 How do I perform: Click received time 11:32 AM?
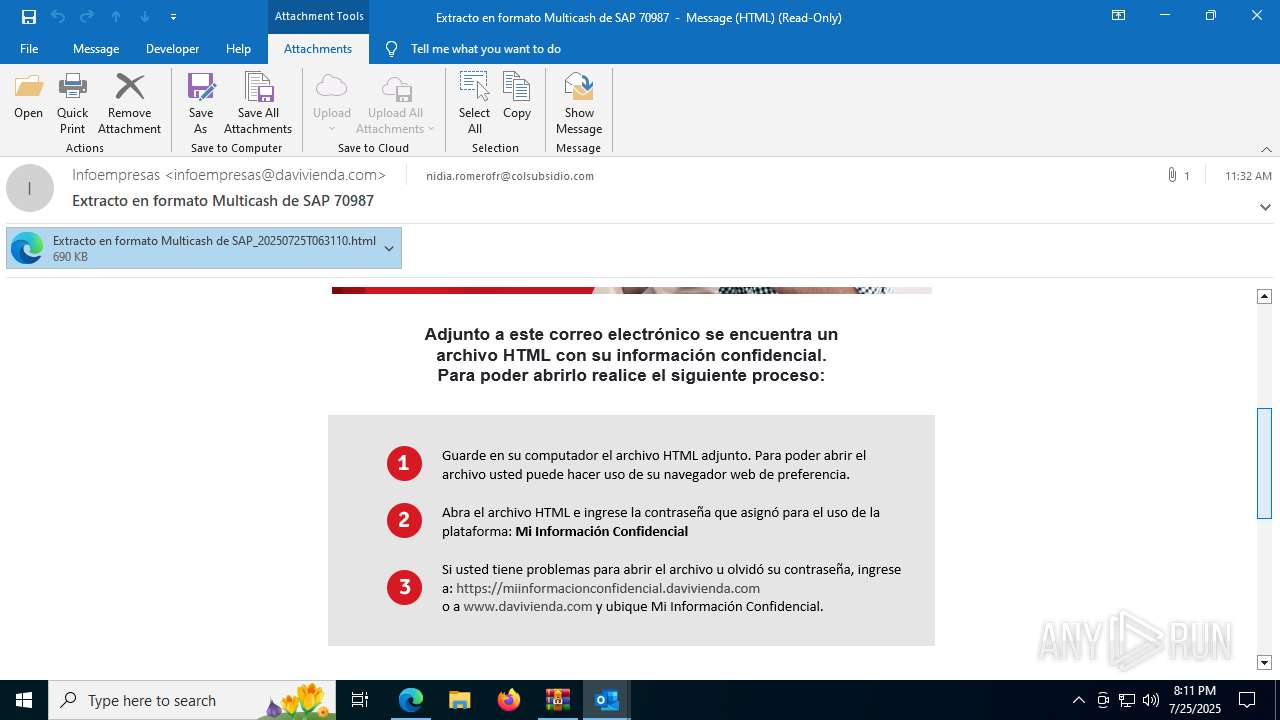pyautogui.click(x=1248, y=176)
